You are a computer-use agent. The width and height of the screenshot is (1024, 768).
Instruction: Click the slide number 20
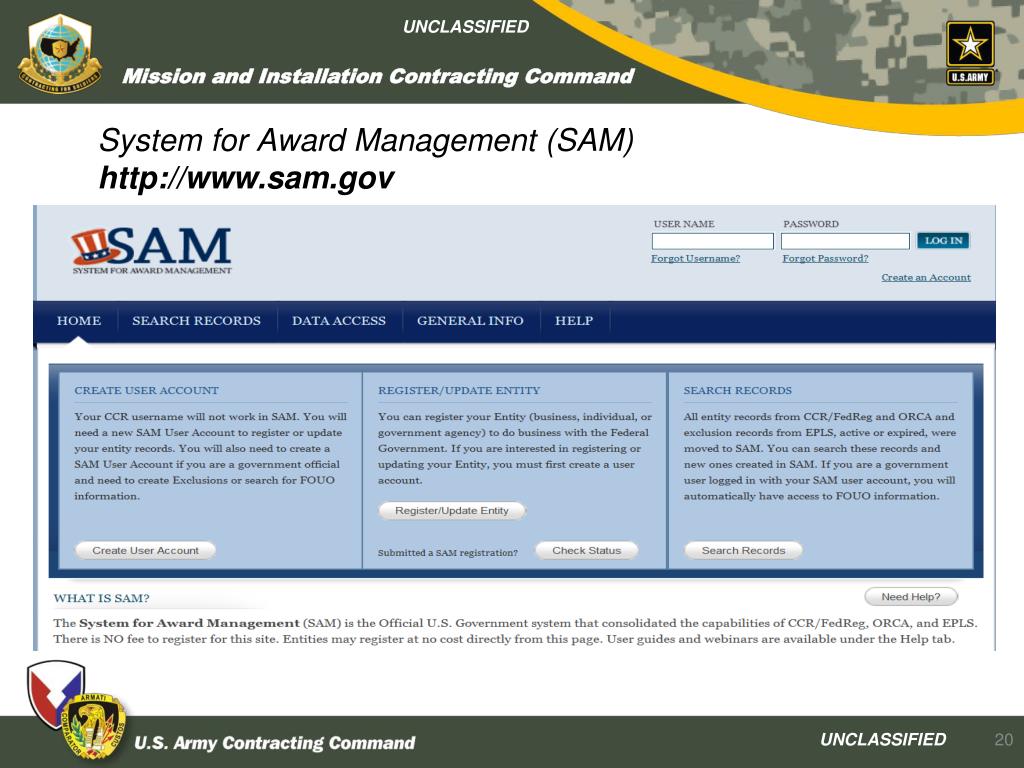tap(1004, 739)
